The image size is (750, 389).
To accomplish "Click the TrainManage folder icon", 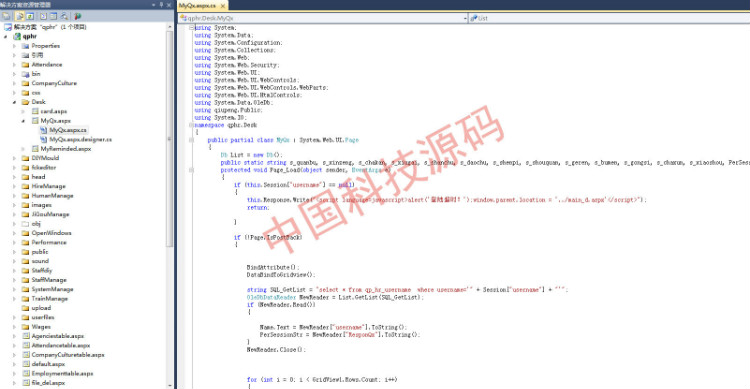I will 25,299.
